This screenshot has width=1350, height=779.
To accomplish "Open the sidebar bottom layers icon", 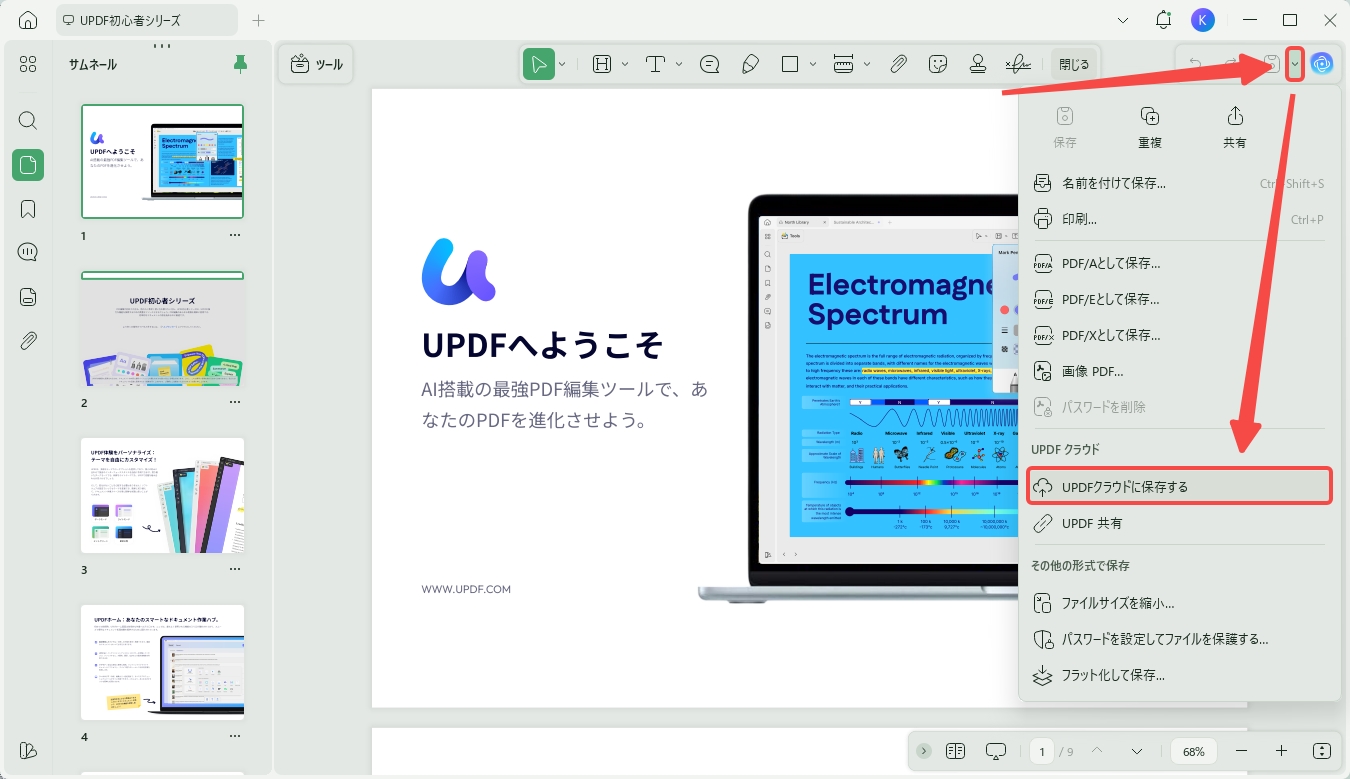I will pos(28,750).
